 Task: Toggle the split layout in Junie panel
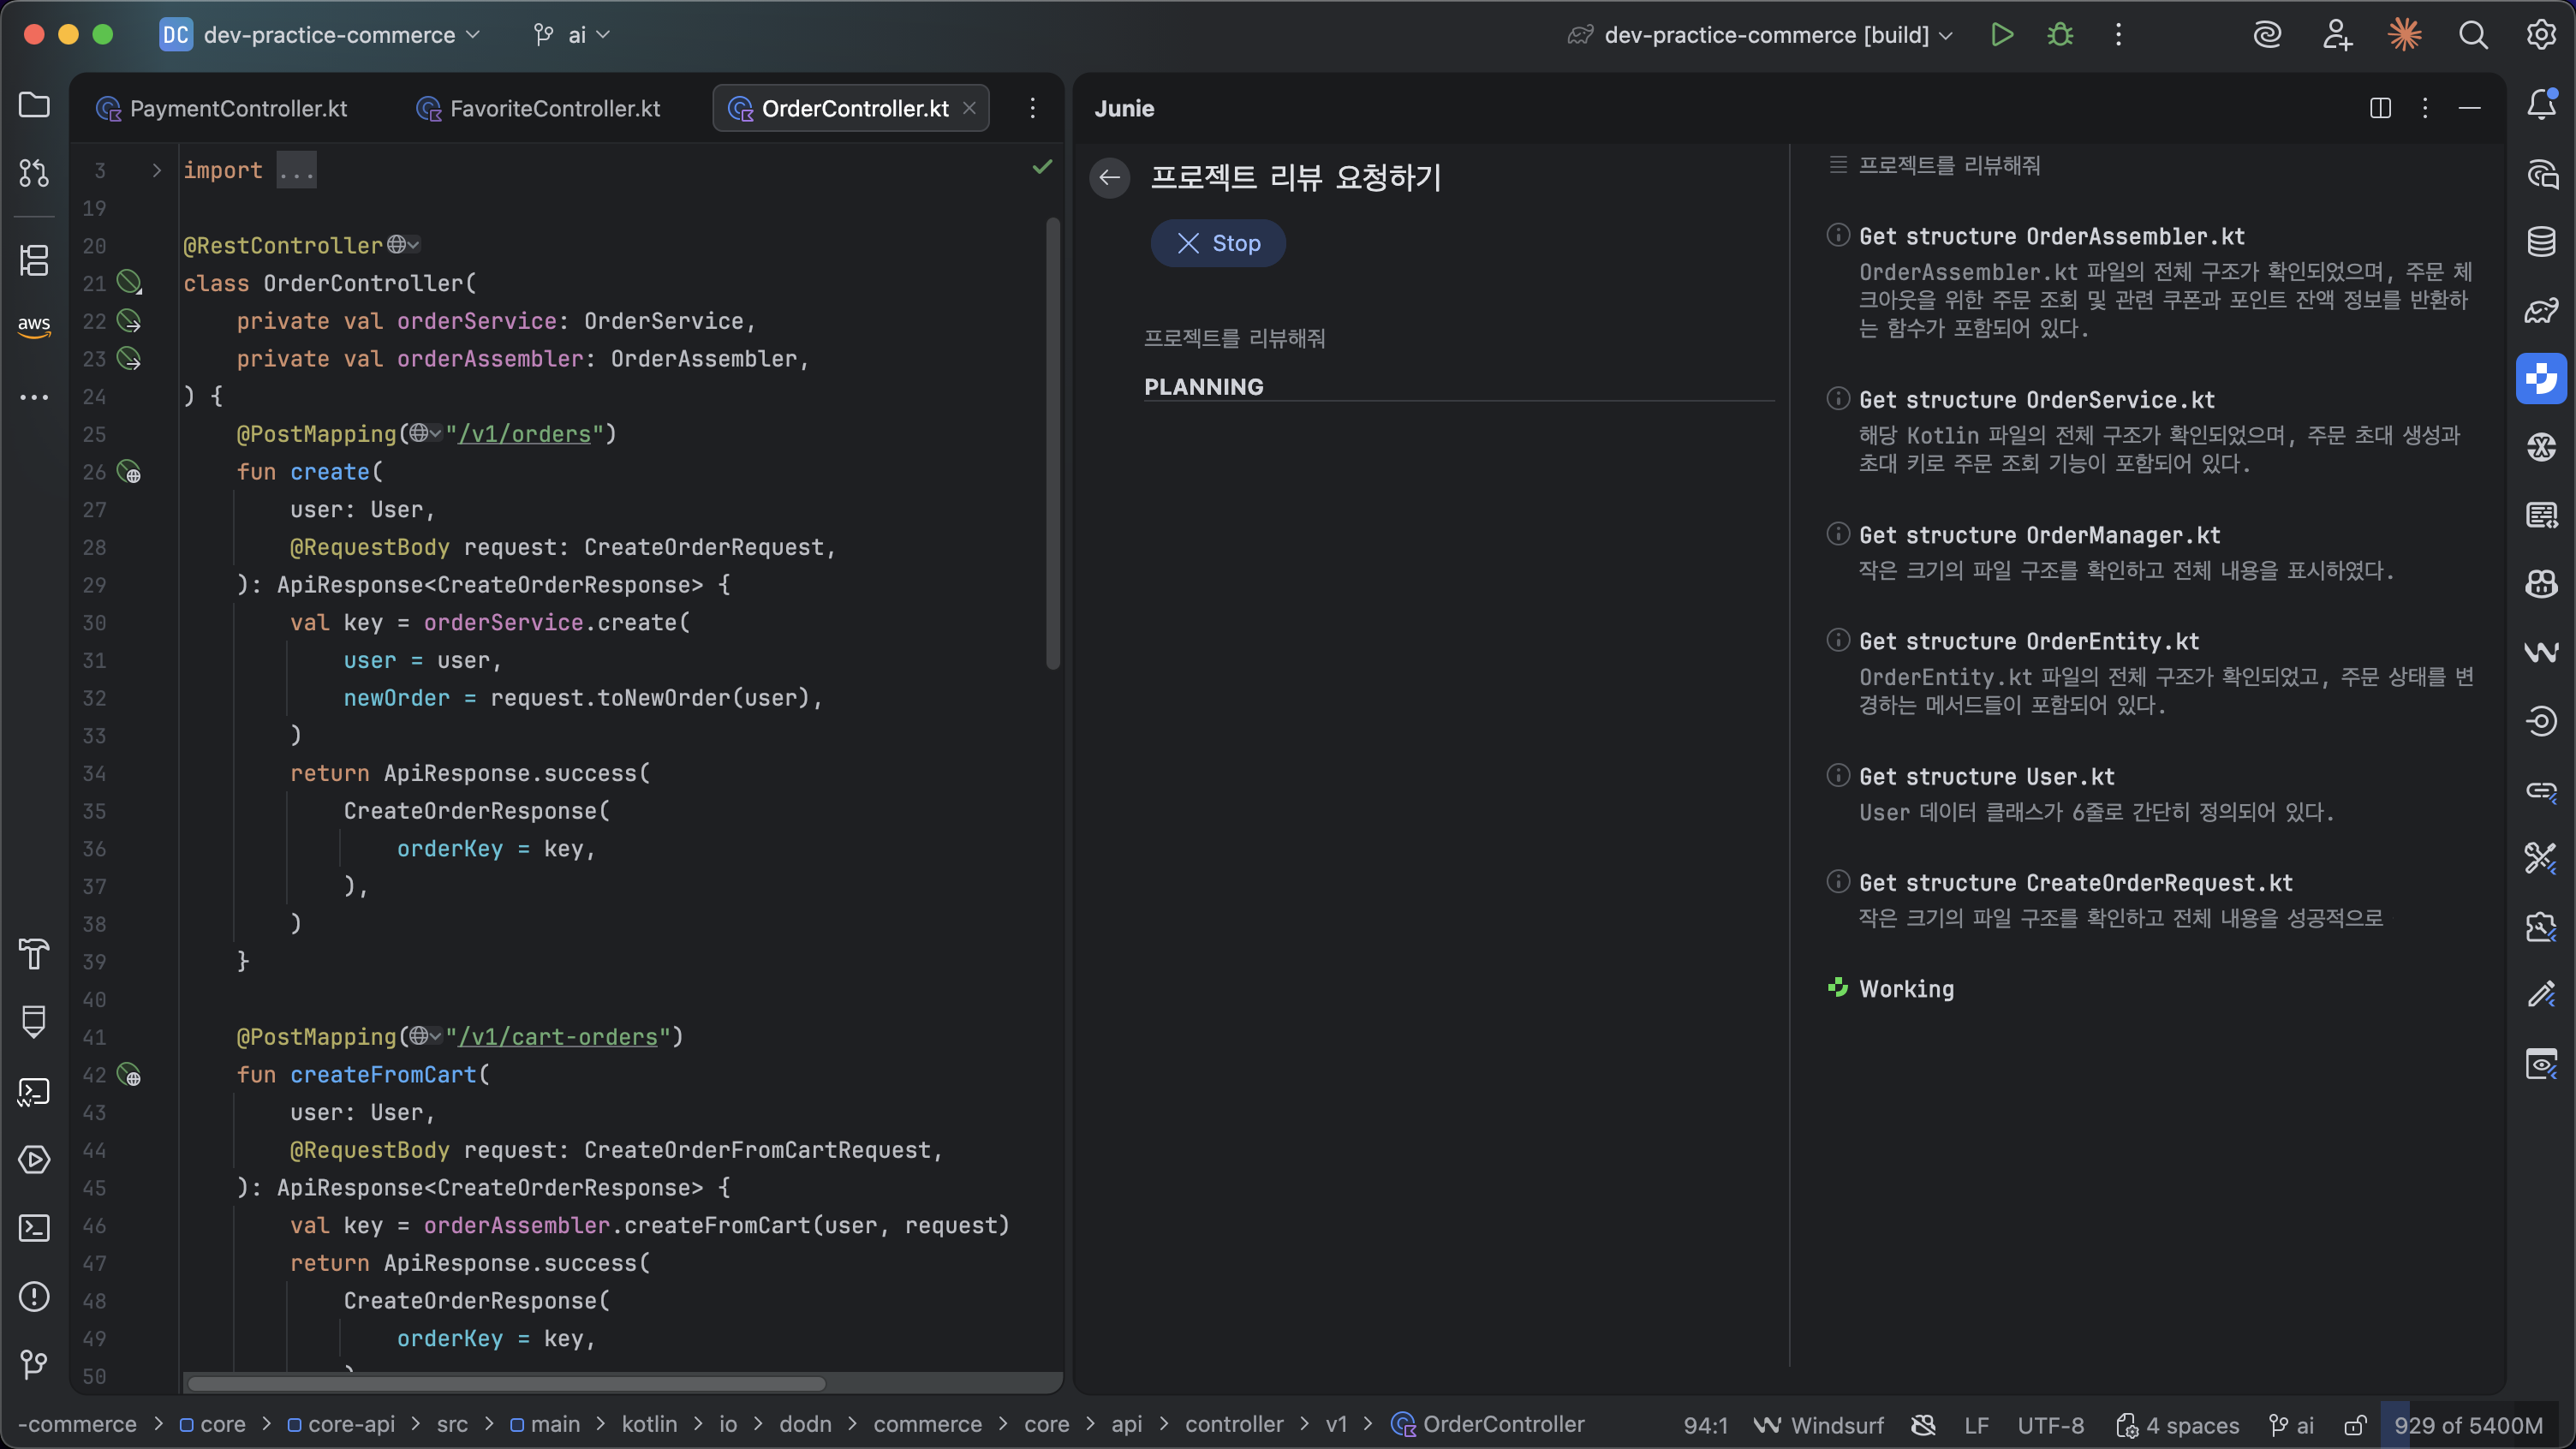tap(2380, 108)
